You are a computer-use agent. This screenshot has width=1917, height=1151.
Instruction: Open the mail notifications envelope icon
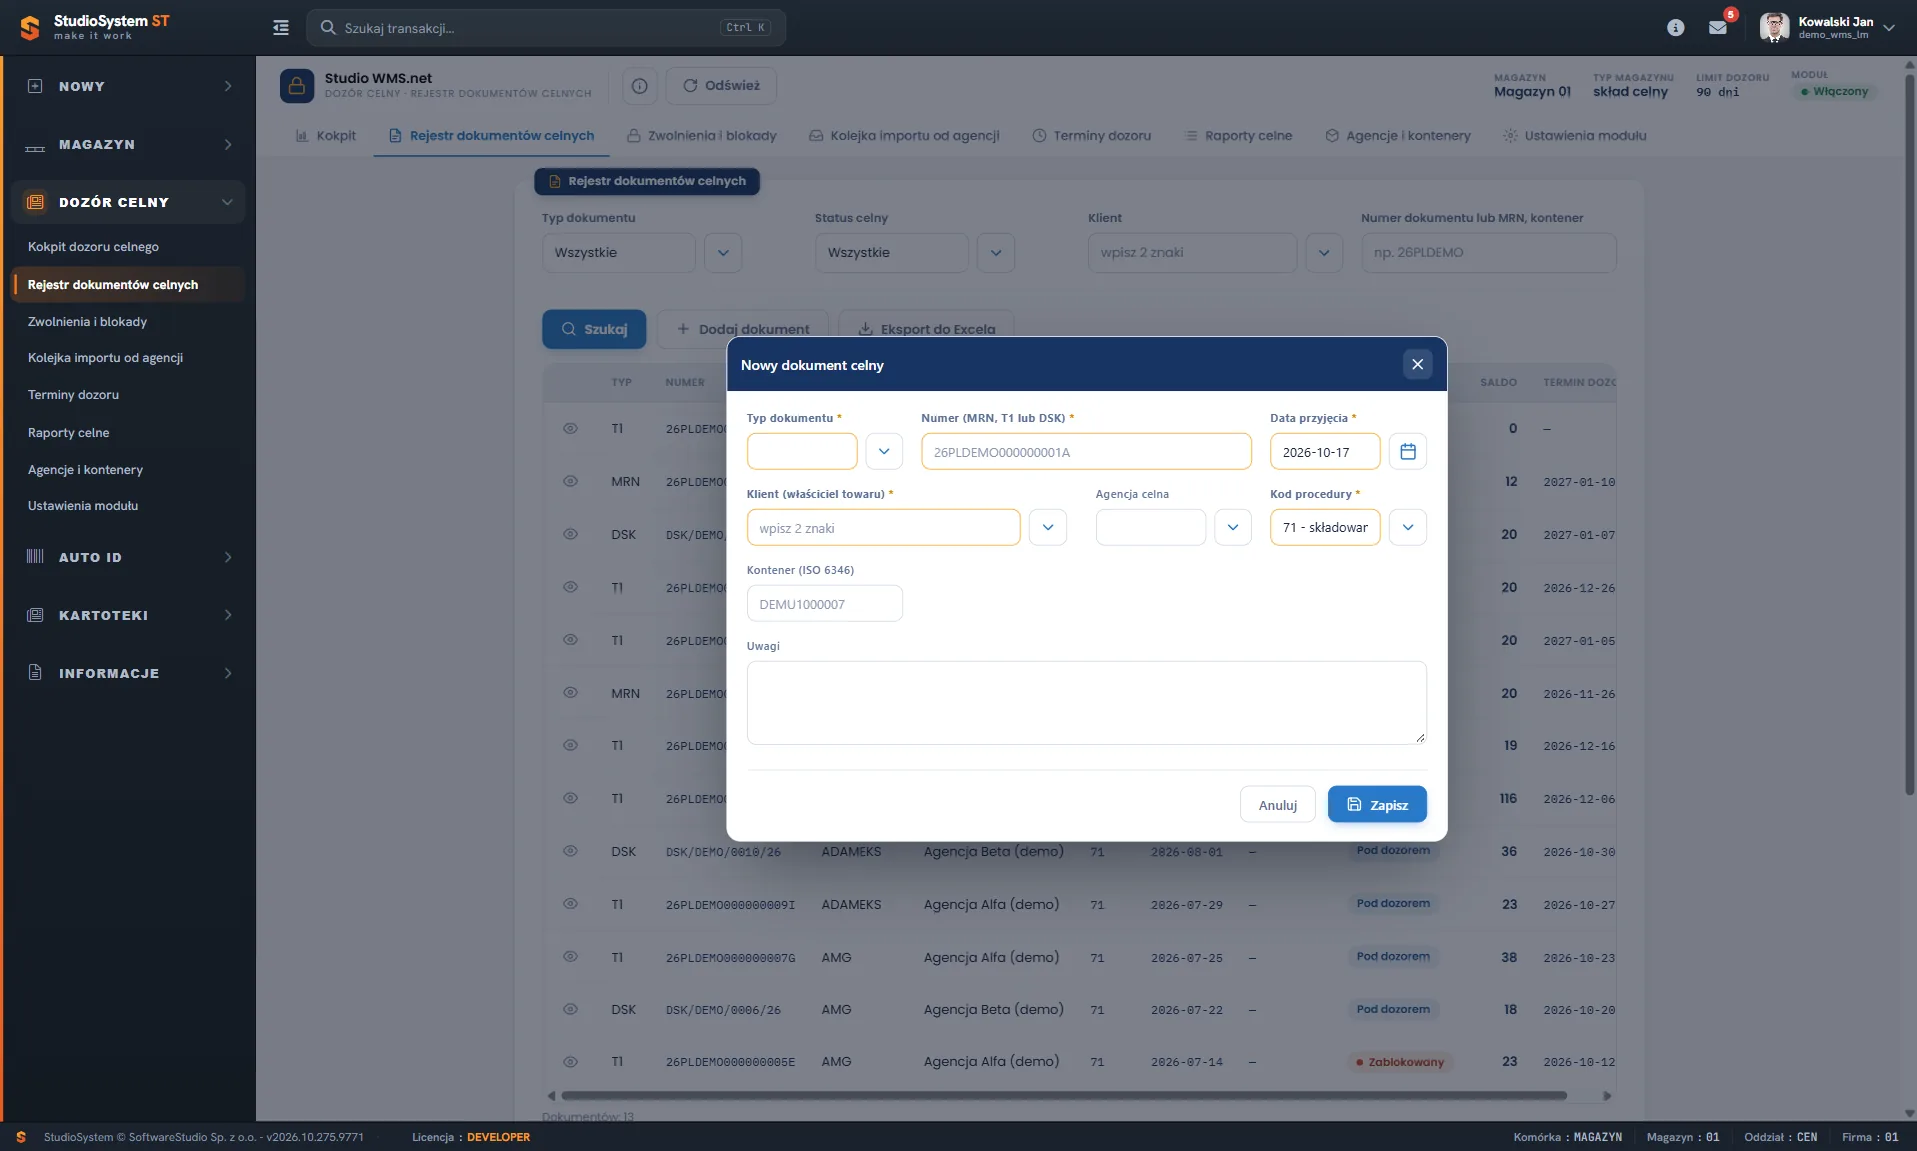click(1718, 28)
